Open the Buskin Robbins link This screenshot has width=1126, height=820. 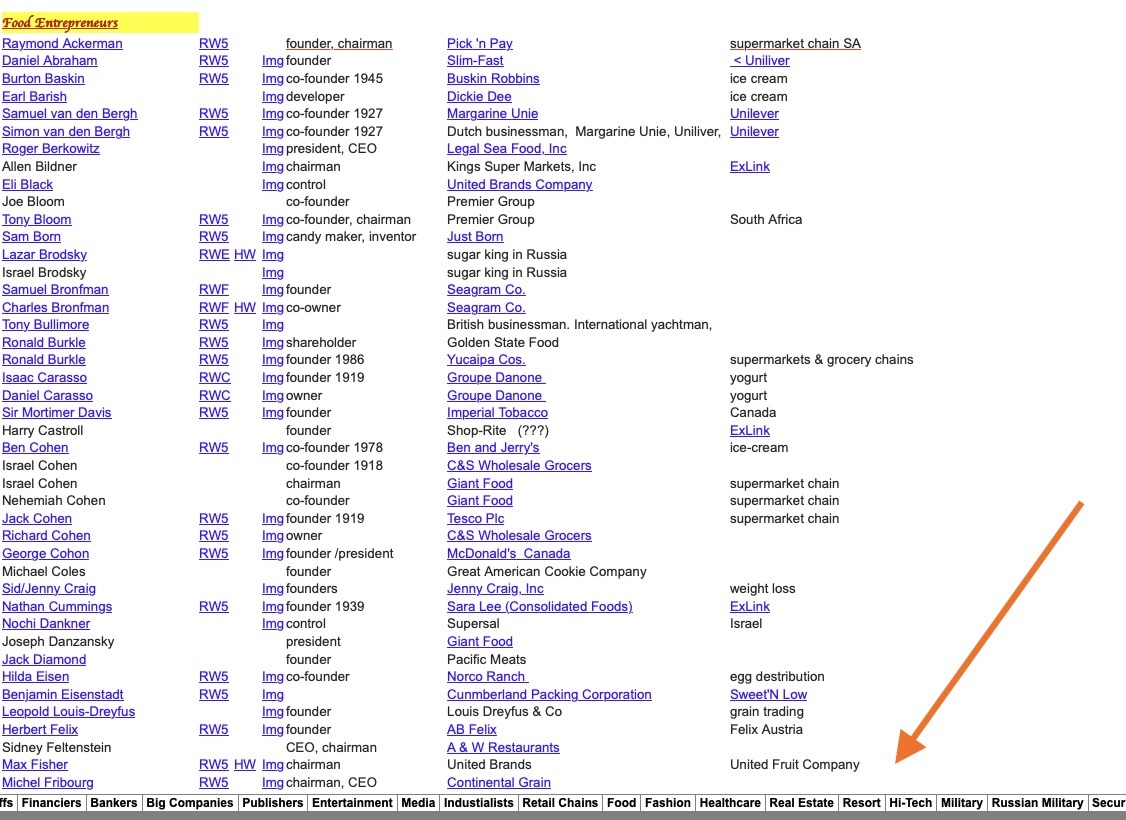(x=493, y=78)
